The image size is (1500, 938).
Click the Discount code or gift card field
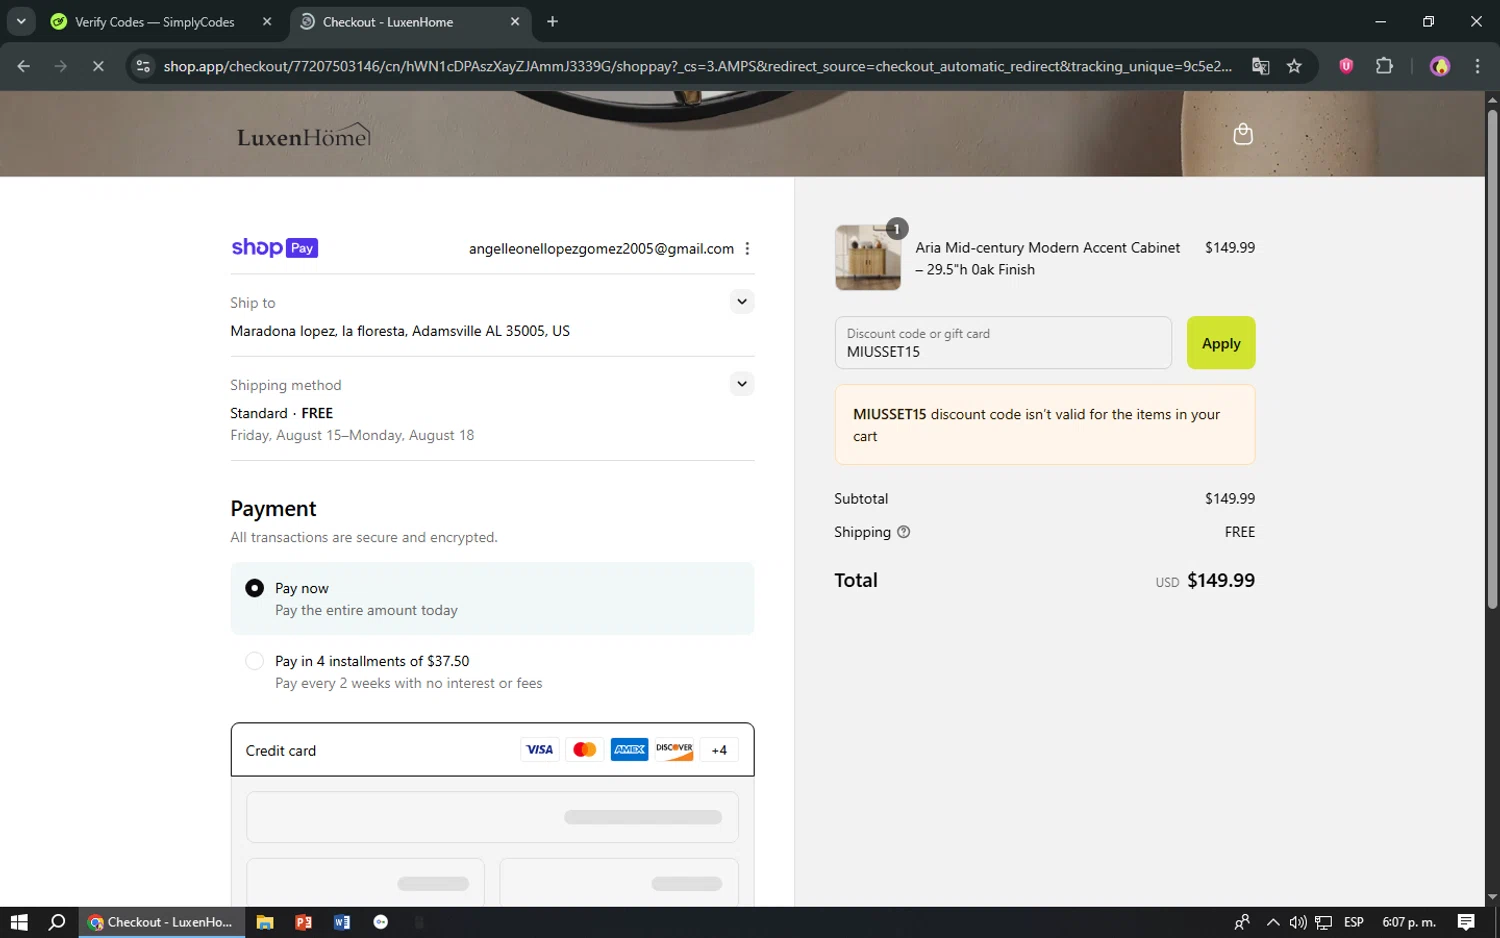[1003, 343]
